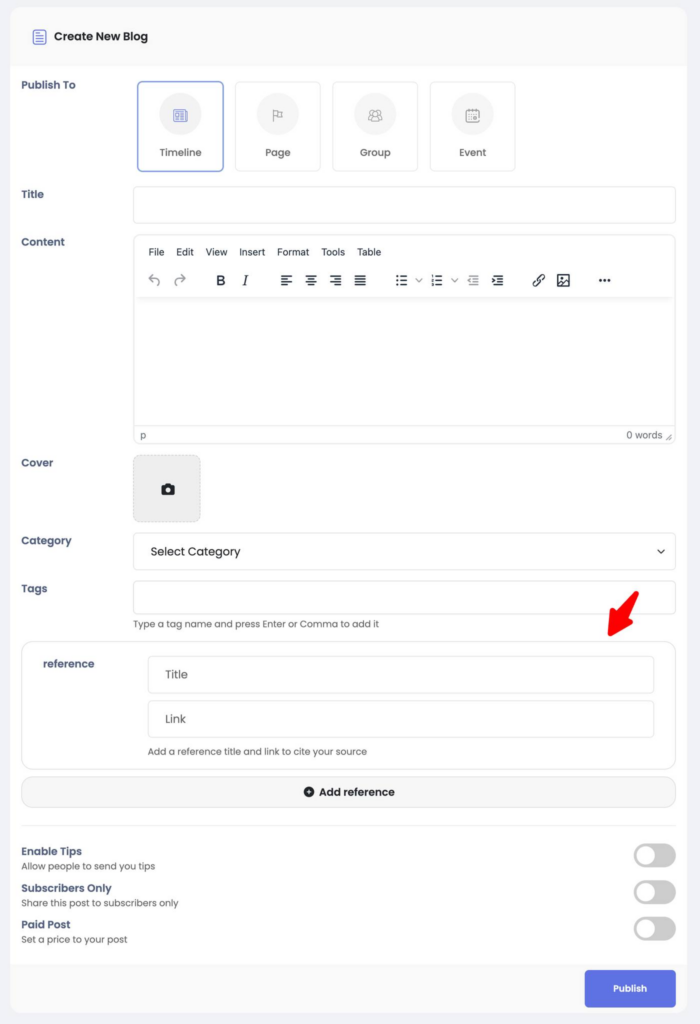Image resolution: width=700 pixels, height=1024 pixels.
Task: Click the undo arrow in editor
Action: click(x=154, y=281)
